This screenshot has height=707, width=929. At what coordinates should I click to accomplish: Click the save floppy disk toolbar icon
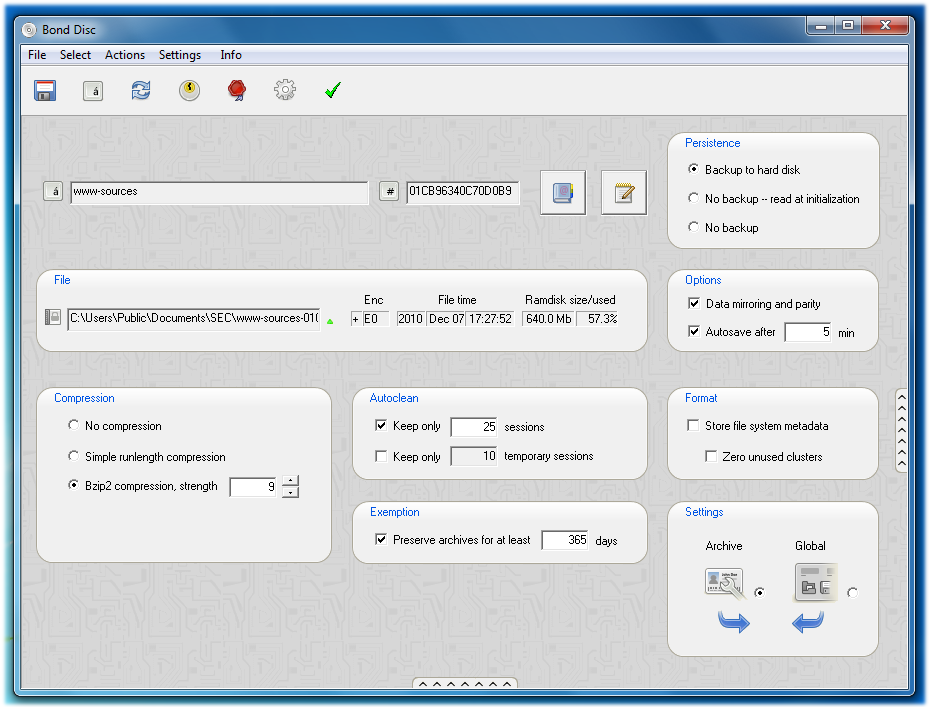45,90
